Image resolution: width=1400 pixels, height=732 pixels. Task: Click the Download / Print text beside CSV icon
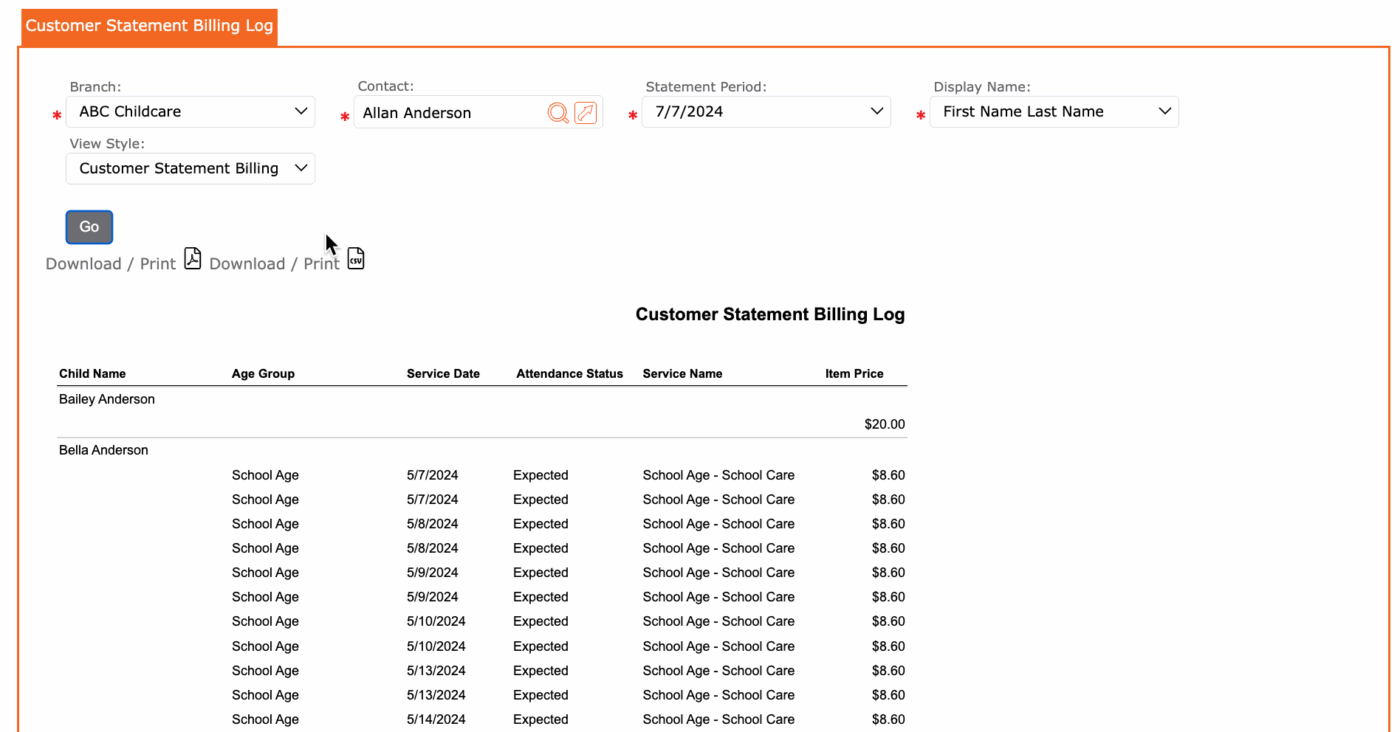point(274,264)
